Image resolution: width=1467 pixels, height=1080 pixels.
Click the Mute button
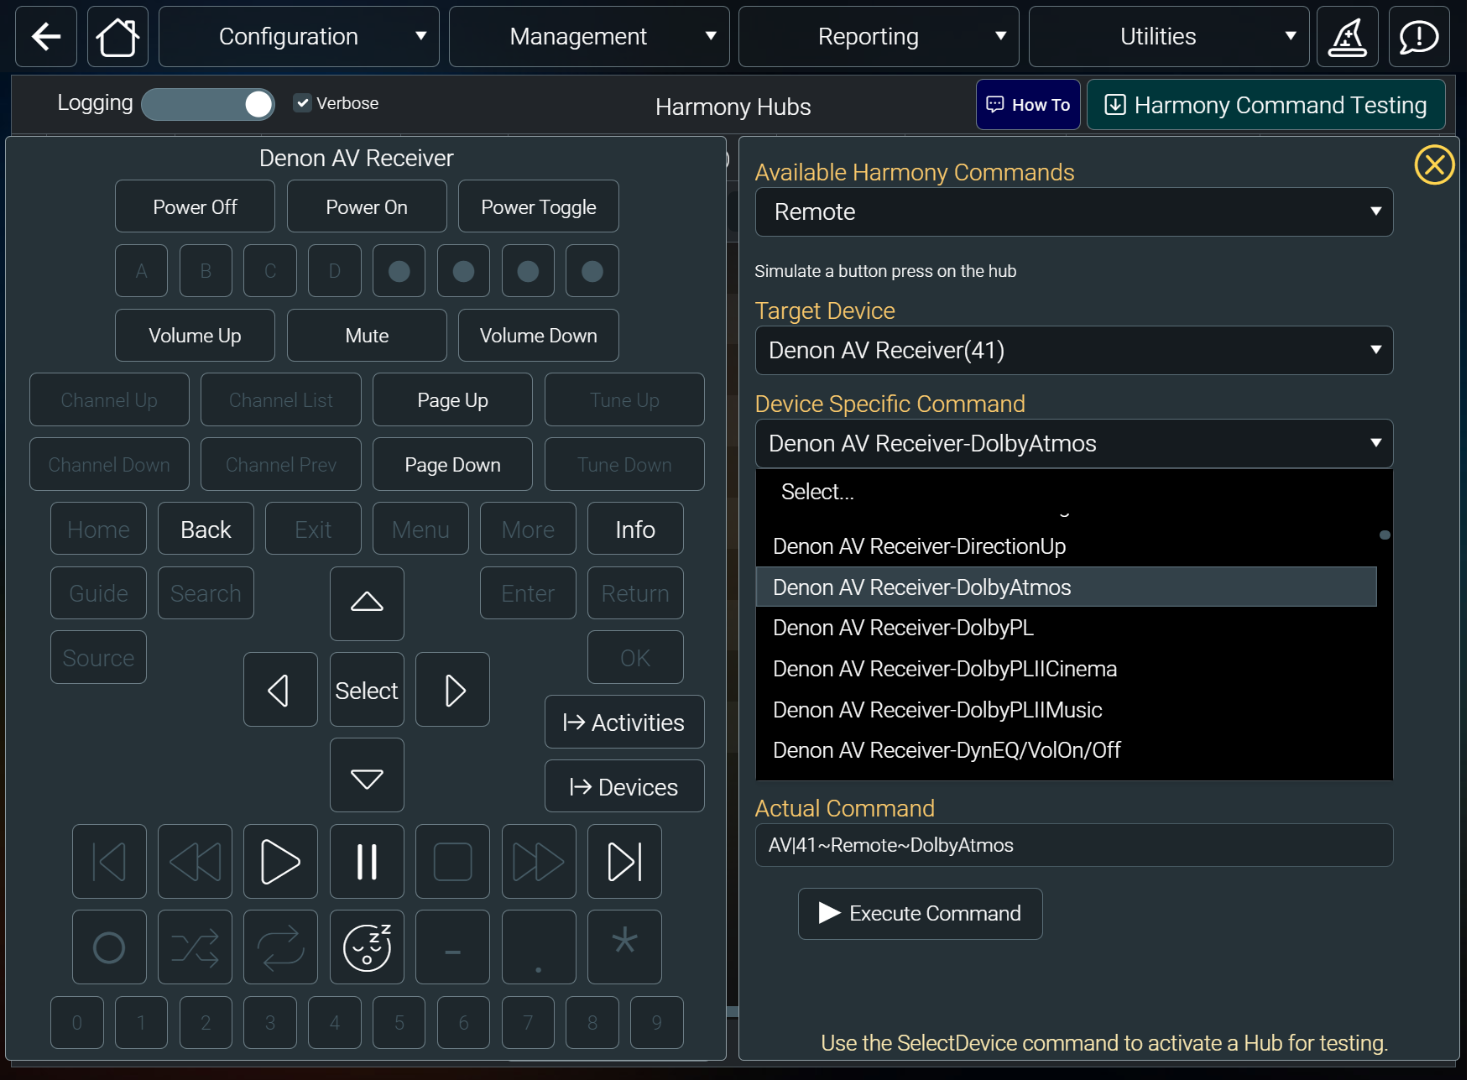point(367,336)
